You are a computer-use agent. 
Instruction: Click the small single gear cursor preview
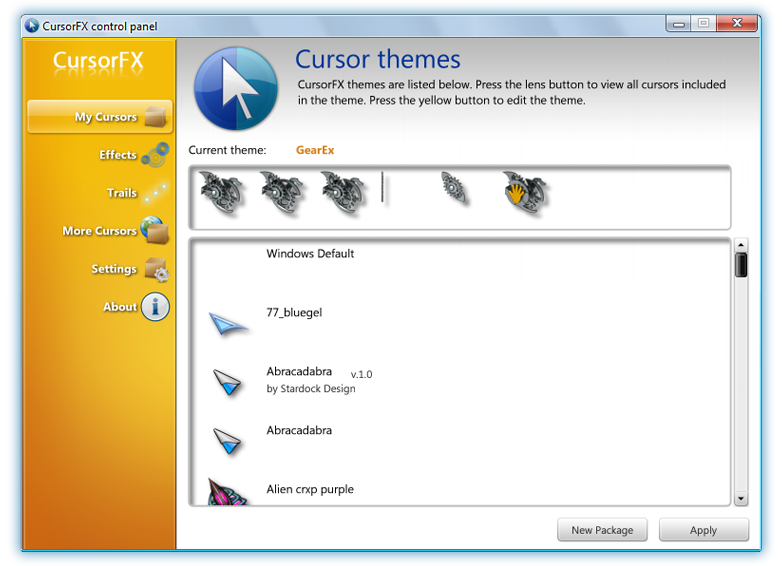[454, 188]
